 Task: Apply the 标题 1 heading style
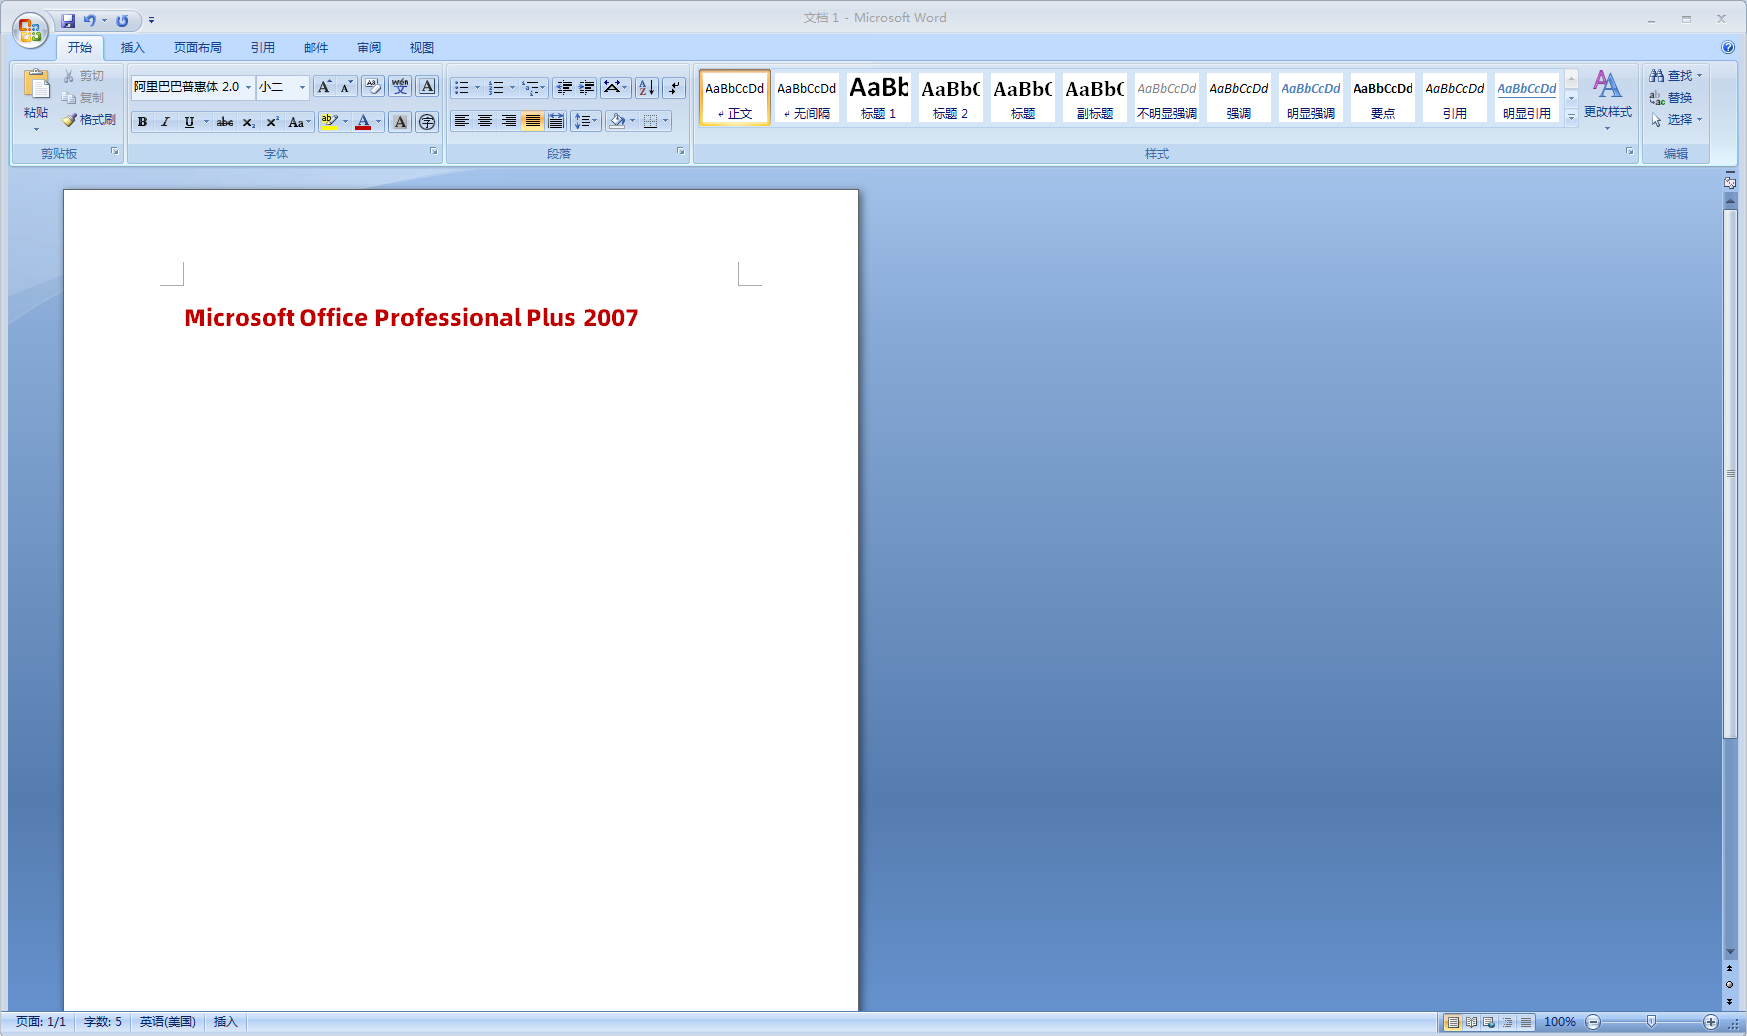[x=878, y=98]
